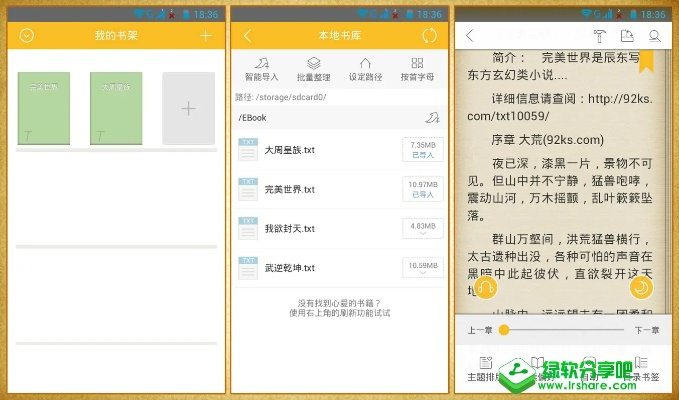
Task: Expand the 4.83MB box for 我欲封天.txt
Action: point(422,230)
